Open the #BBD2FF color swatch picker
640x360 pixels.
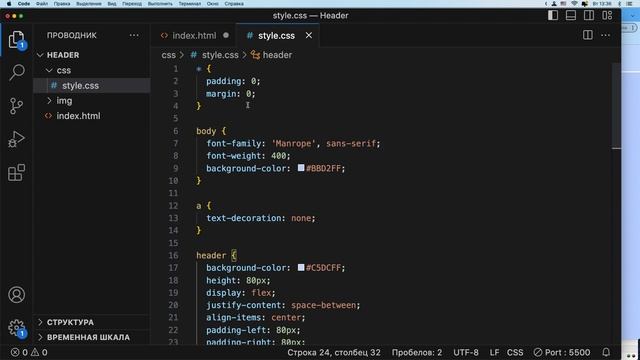[301, 168]
